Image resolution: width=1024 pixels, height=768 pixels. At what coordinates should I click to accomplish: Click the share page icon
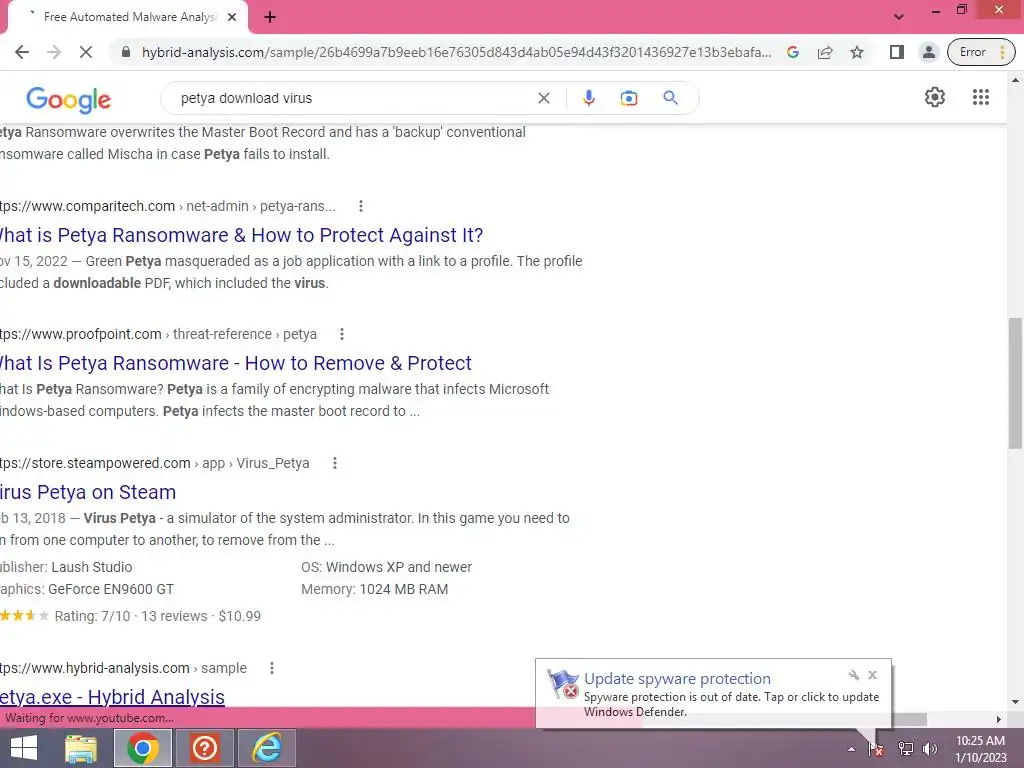click(825, 52)
